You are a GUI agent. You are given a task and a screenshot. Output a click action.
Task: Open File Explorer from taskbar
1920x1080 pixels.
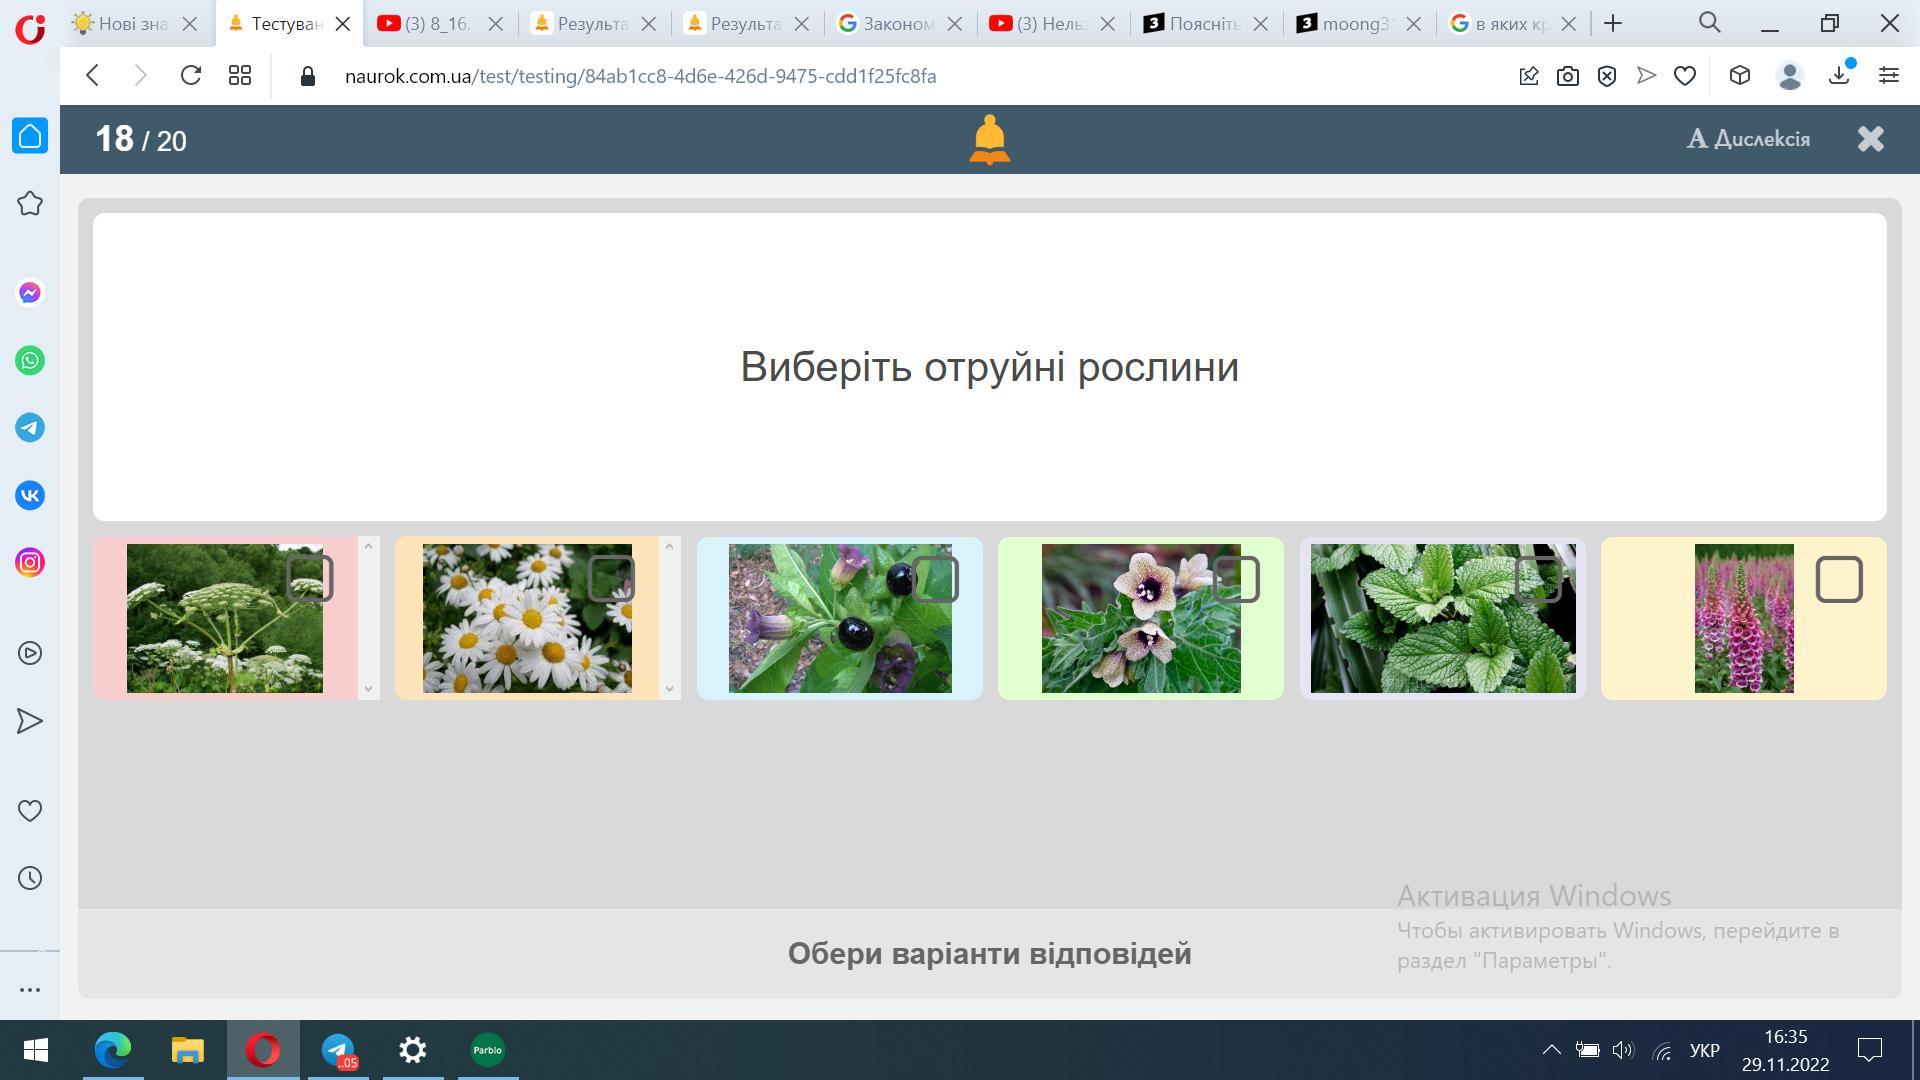[188, 1050]
